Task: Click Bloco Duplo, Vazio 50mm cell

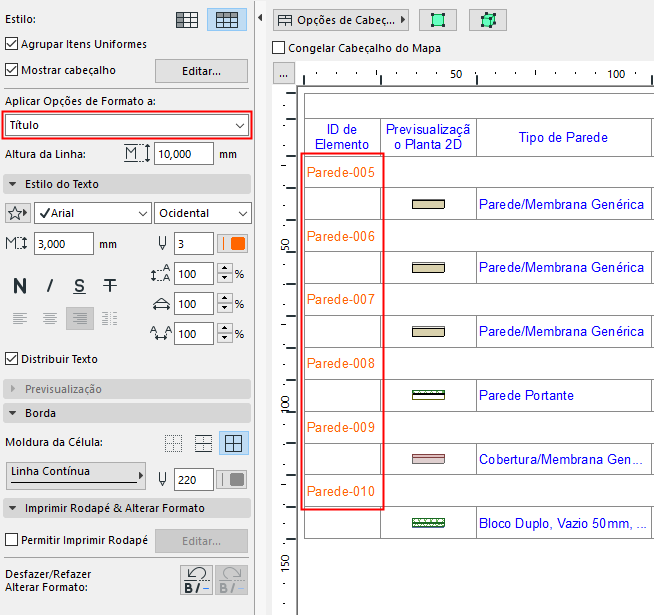Action: [563, 523]
